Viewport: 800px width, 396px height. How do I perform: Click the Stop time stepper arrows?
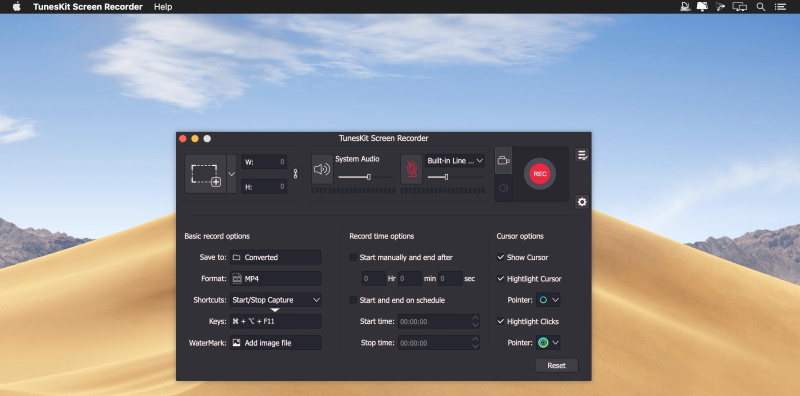coord(475,343)
